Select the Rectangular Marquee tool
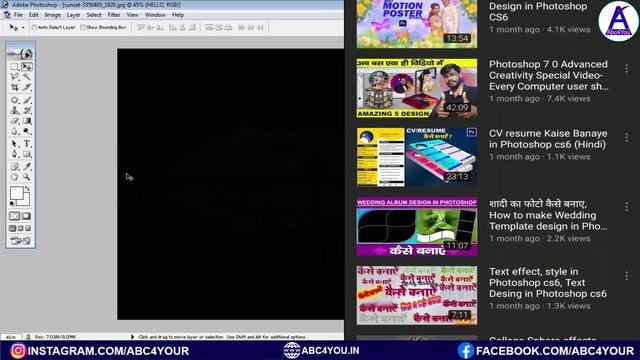 (x=15, y=66)
